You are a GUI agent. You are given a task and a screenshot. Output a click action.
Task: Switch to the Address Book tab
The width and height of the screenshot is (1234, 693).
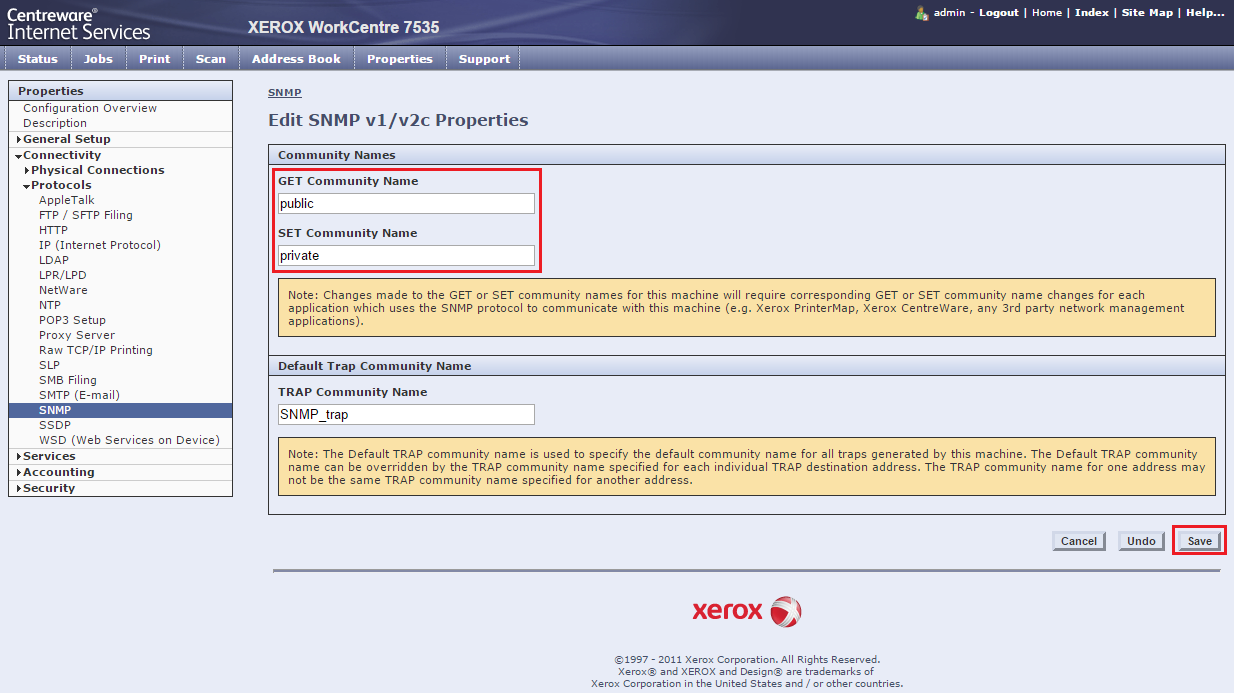click(296, 59)
